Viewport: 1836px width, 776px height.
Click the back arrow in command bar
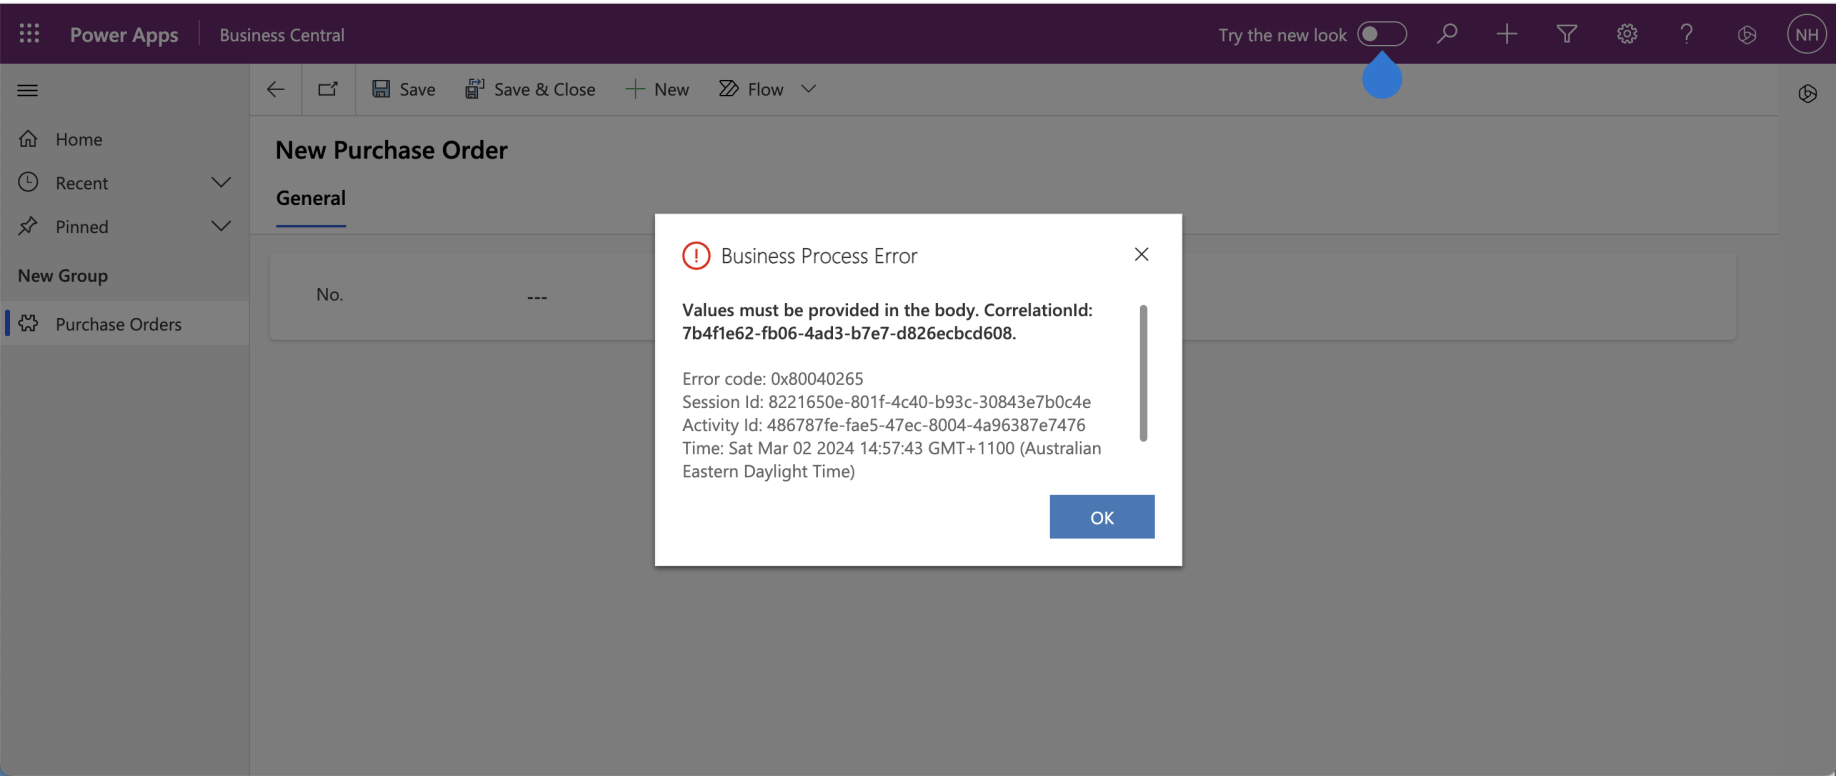[276, 89]
